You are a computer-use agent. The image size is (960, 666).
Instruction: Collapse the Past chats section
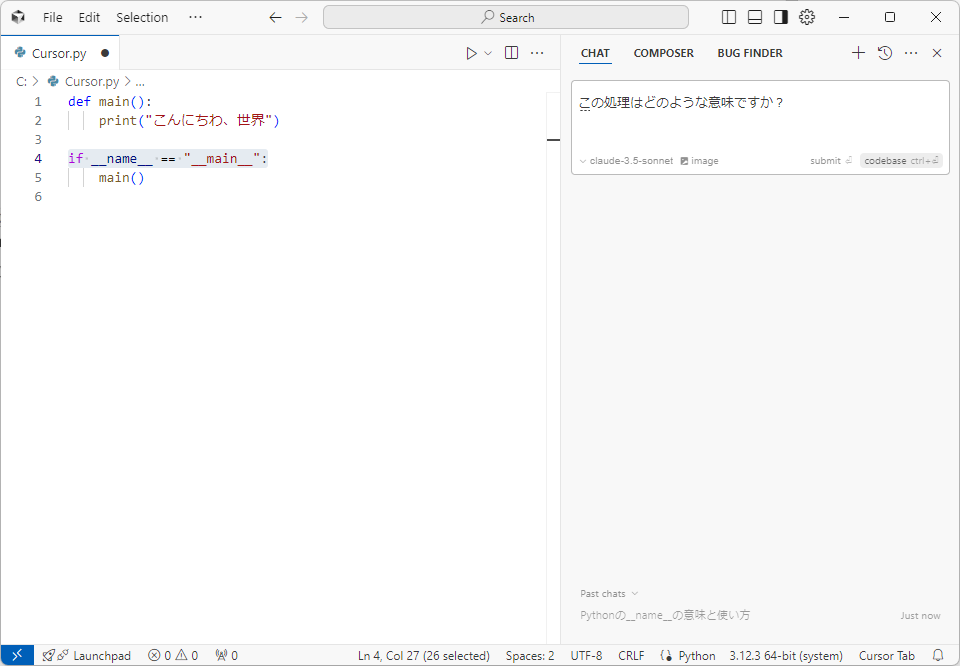point(609,594)
